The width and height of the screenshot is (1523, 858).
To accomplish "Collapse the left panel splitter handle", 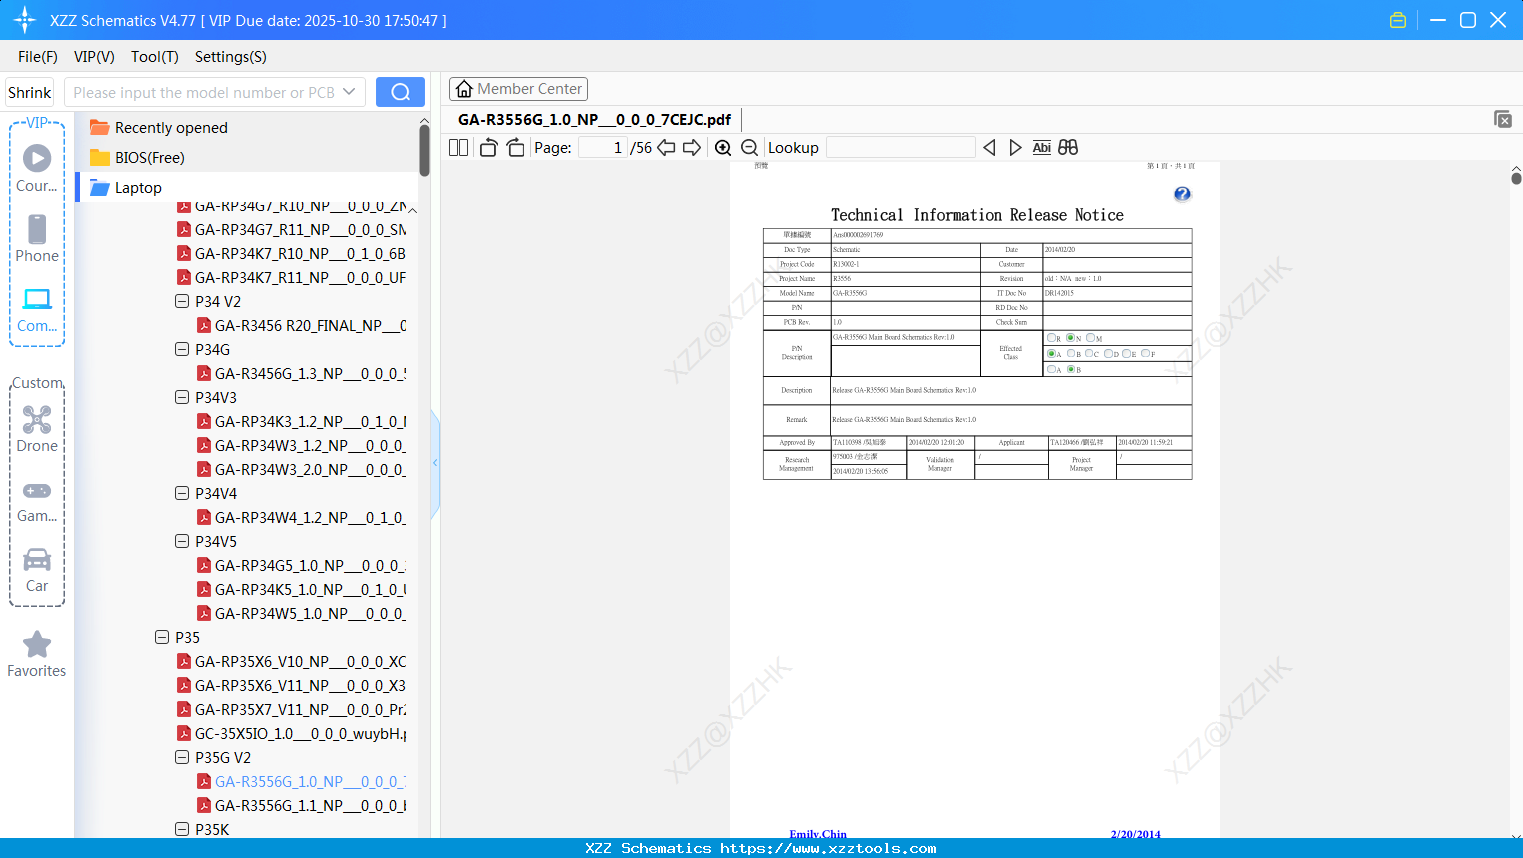I will tap(435, 463).
